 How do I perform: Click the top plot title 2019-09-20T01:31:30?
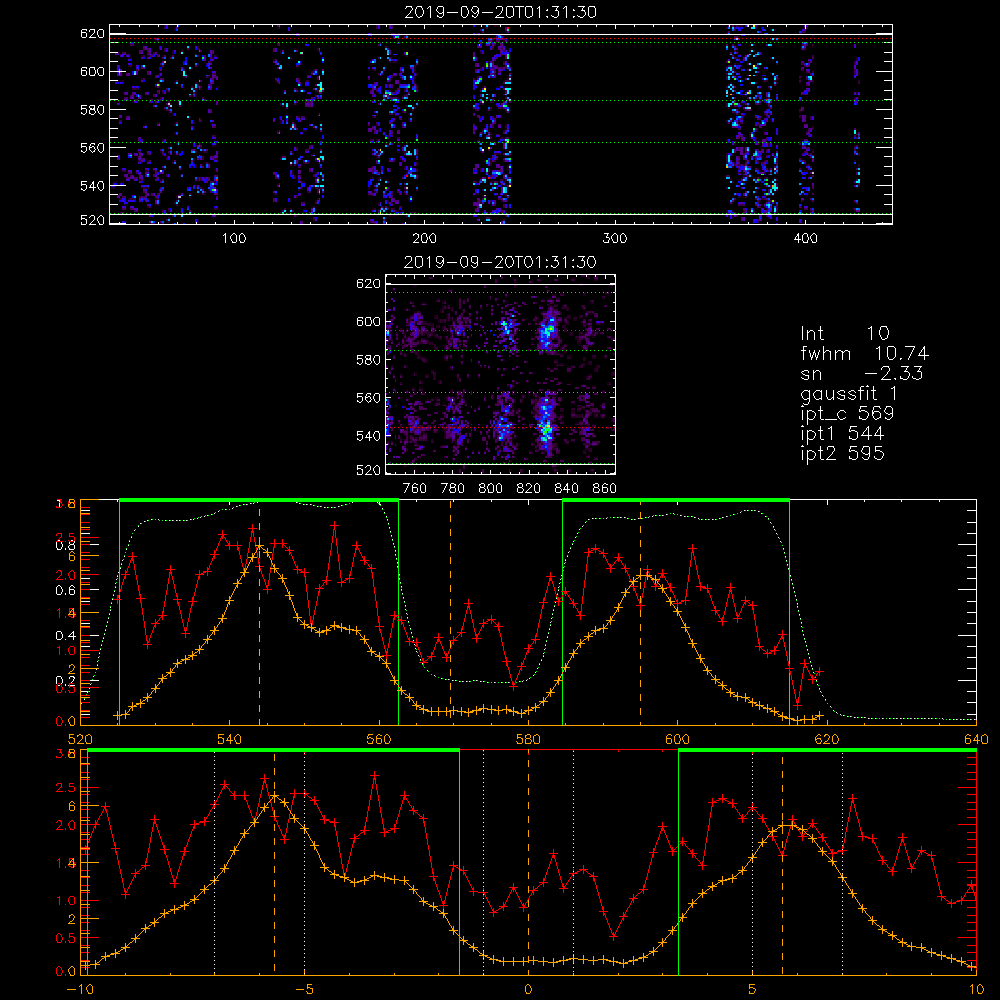(501, 12)
